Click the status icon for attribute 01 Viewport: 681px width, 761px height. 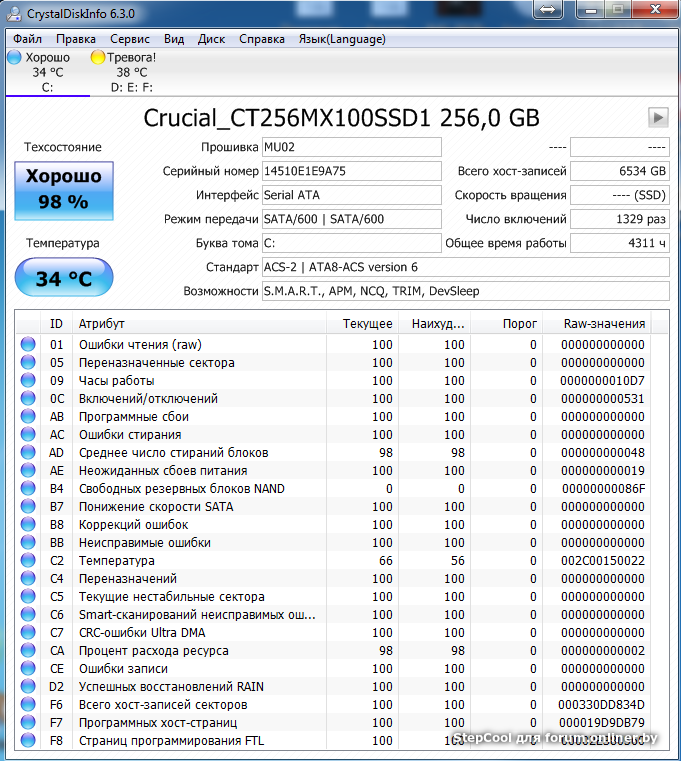(x=27, y=345)
